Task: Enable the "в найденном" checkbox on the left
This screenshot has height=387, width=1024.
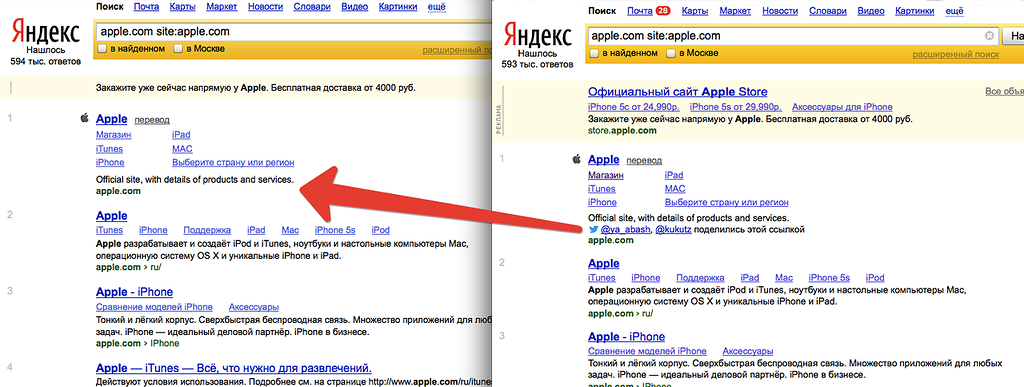Action: [102, 49]
